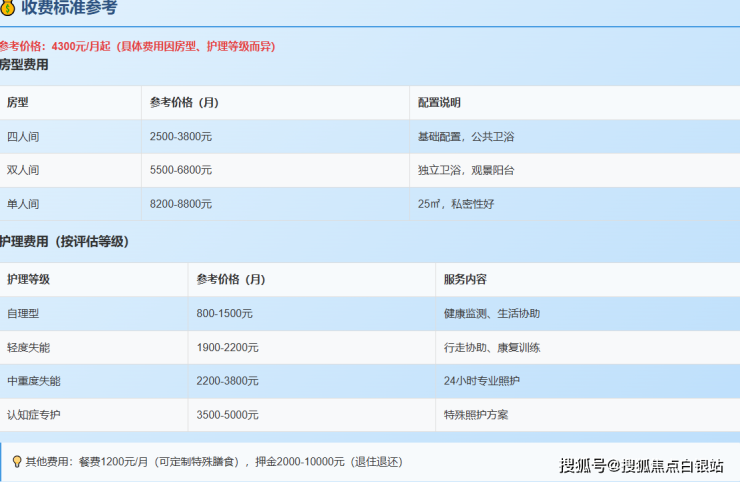Click the 收费标准参考 heading text

pyautogui.click(x=69, y=9)
